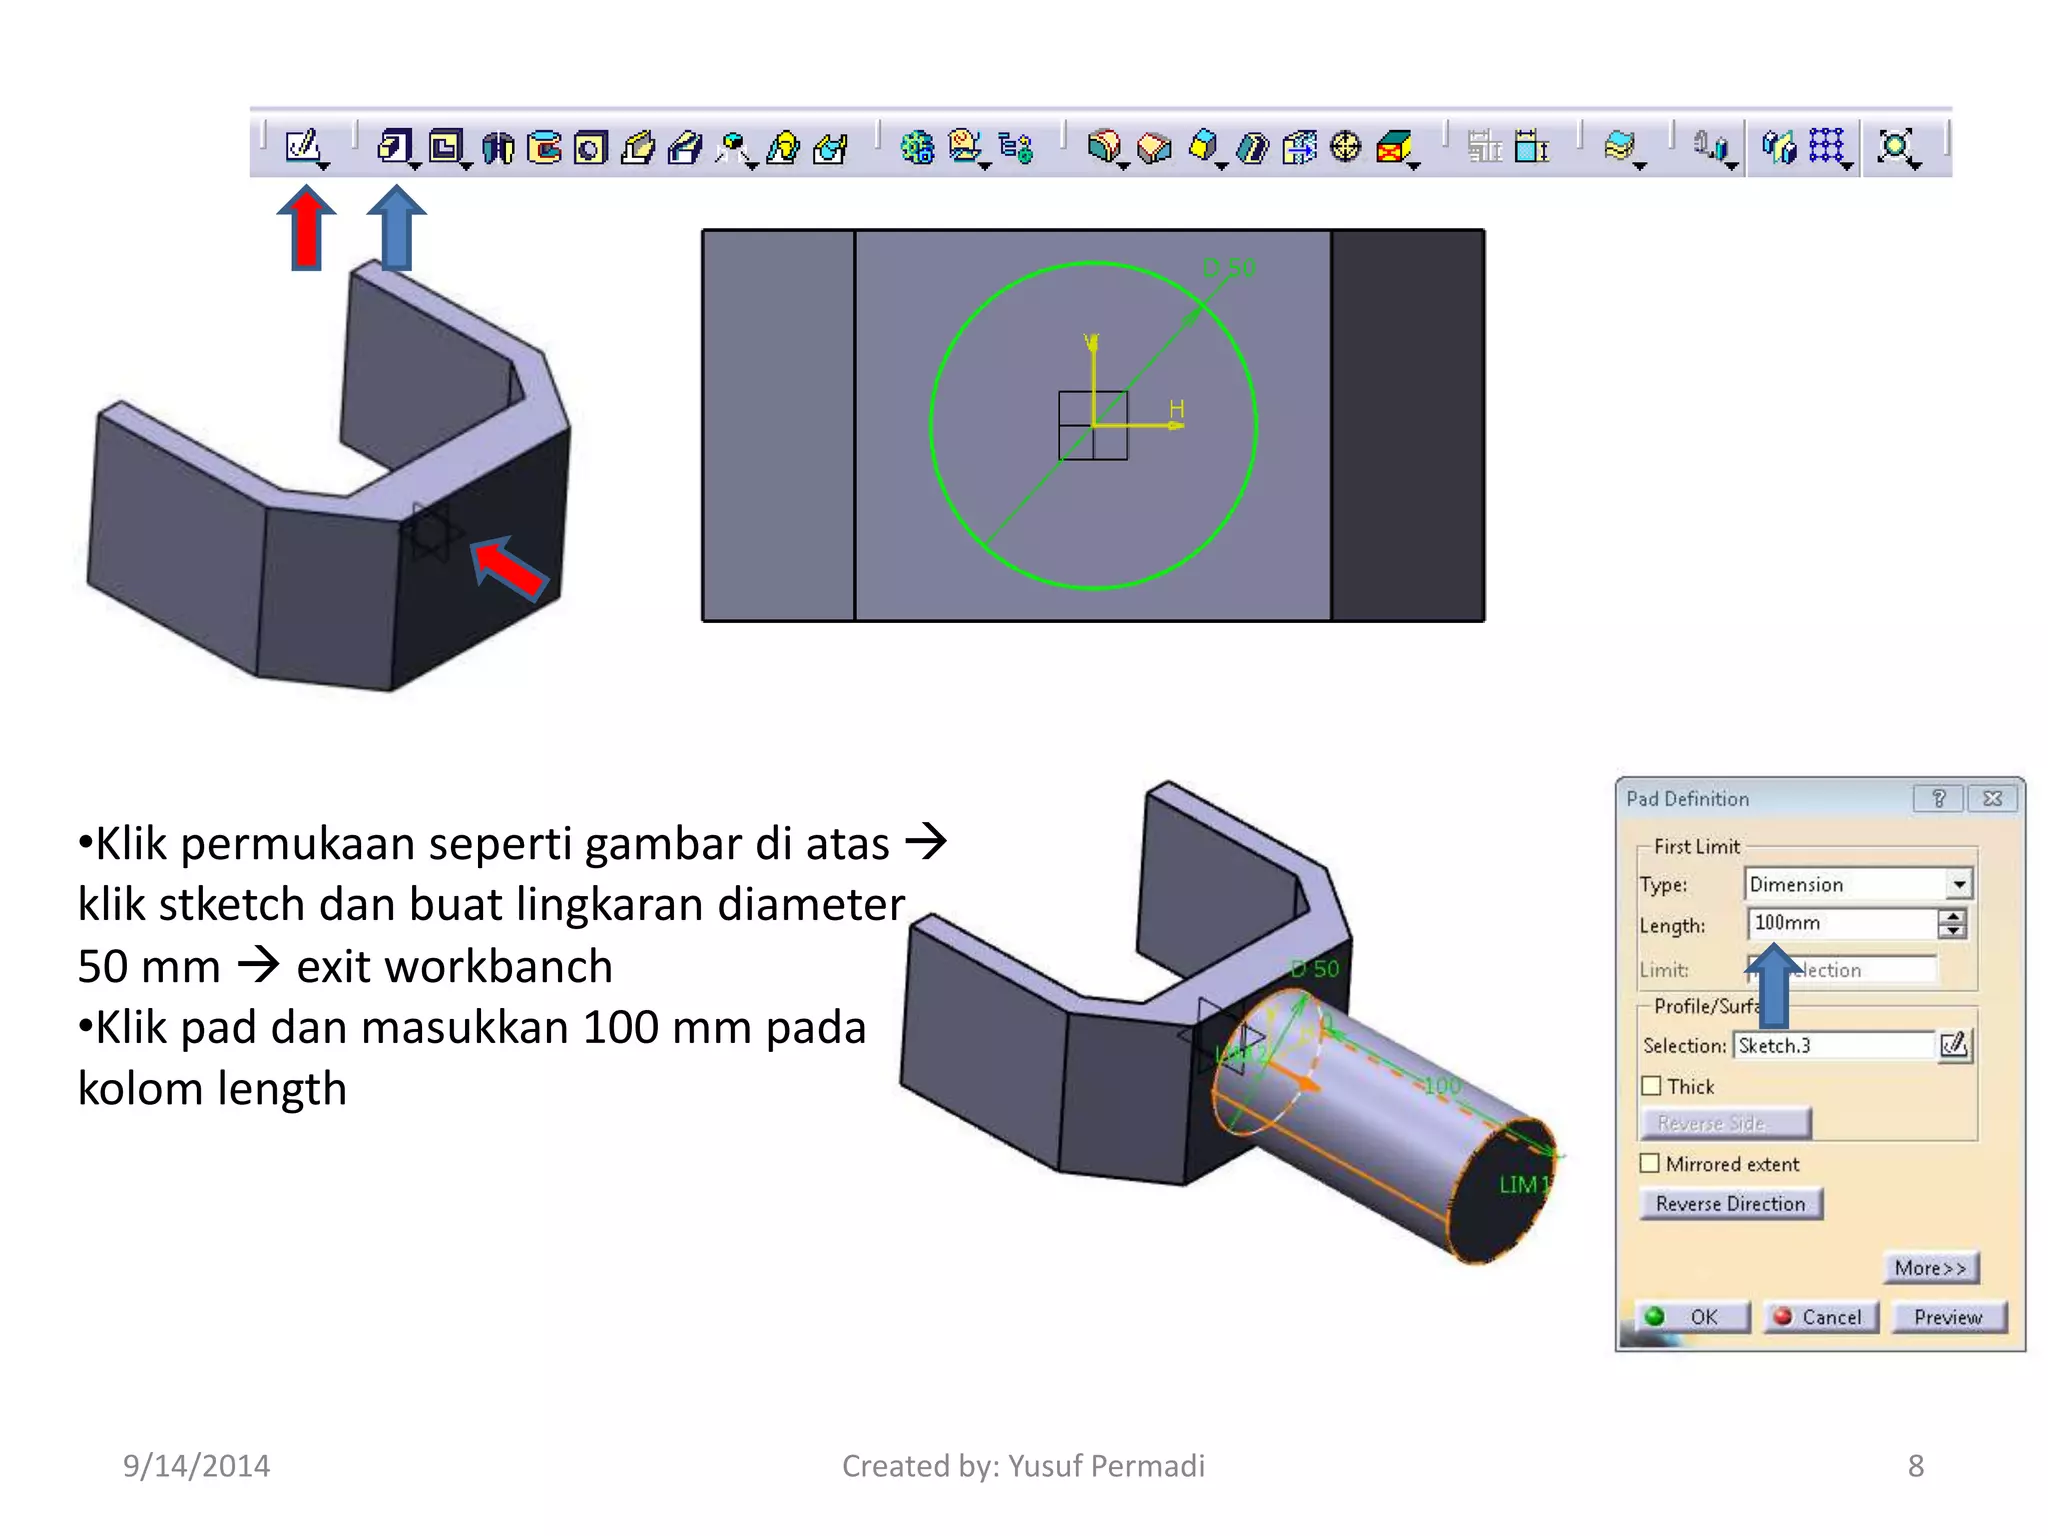Click the help question-mark in Pad Definition

(x=1938, y=798)
